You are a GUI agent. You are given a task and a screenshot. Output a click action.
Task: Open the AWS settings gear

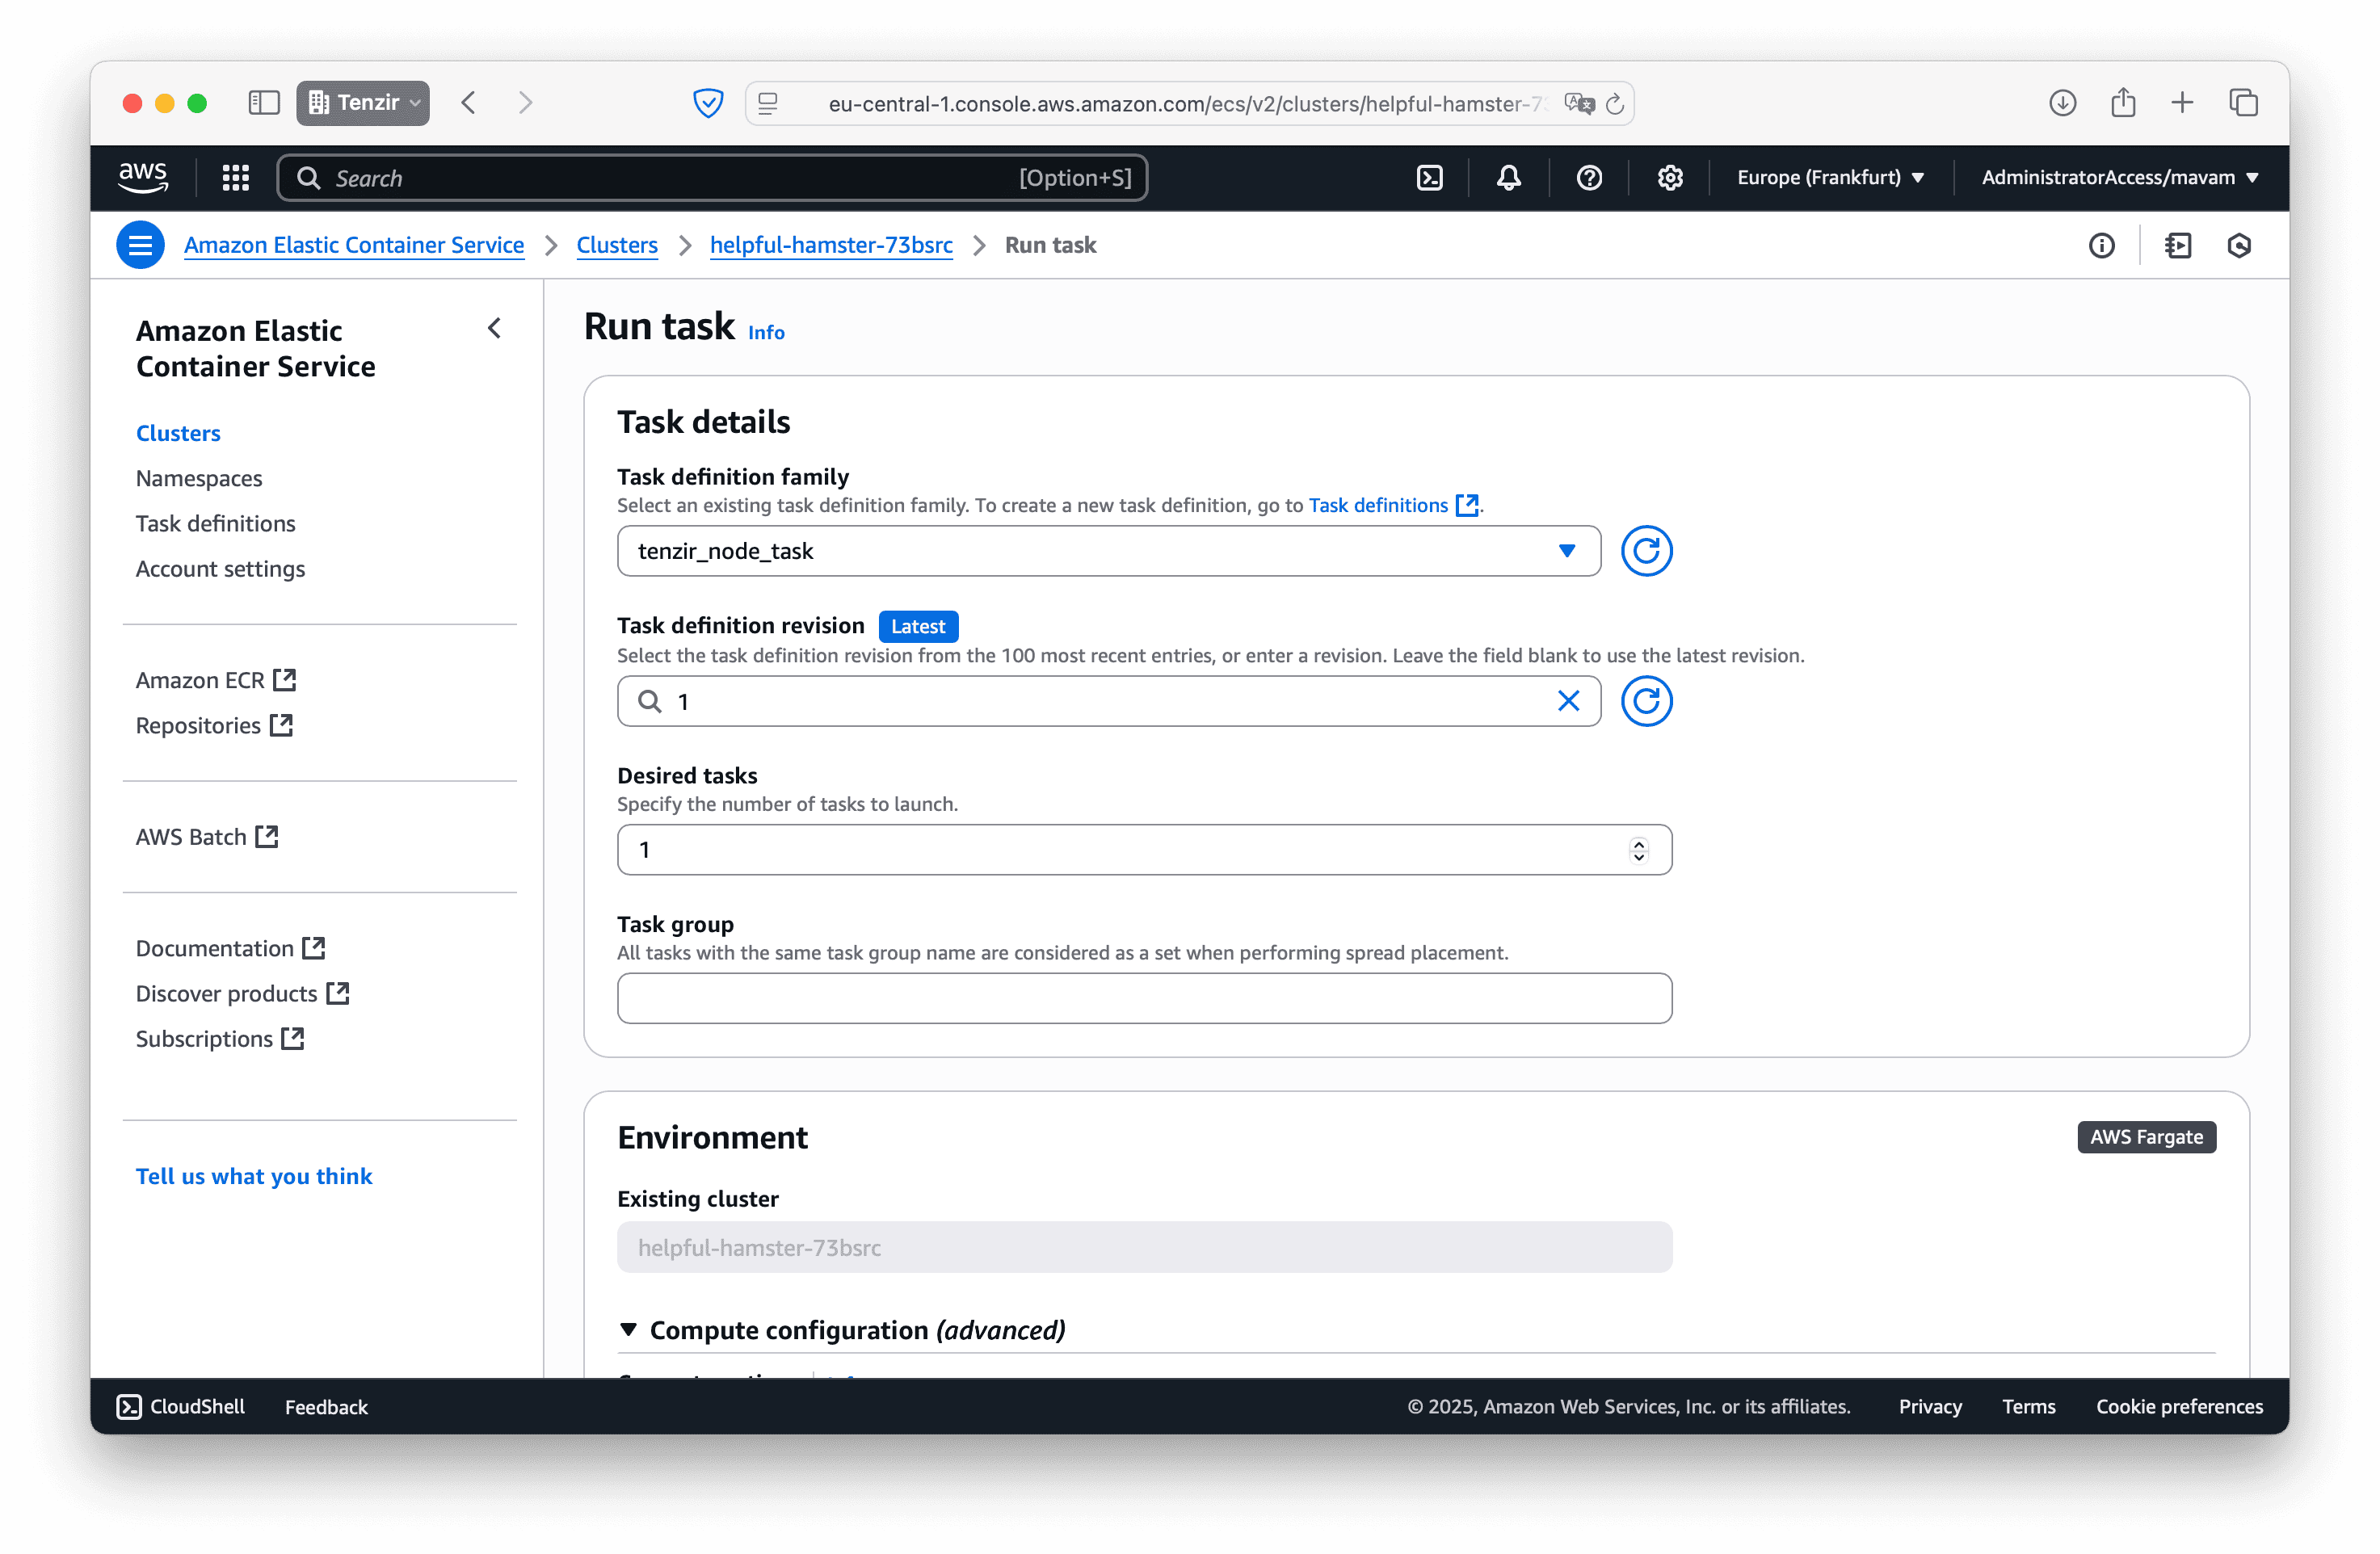coord(1670,177)
